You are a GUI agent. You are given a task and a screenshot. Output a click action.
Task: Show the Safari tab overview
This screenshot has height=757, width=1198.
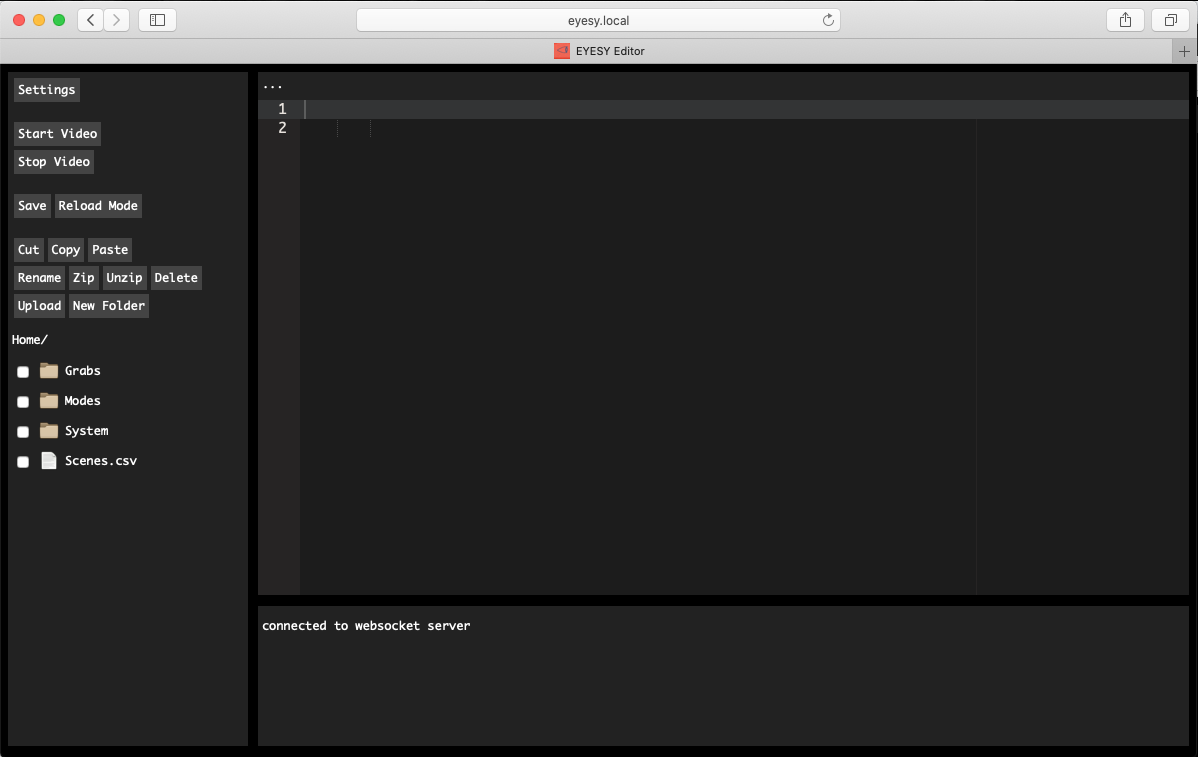(1169, 20)
